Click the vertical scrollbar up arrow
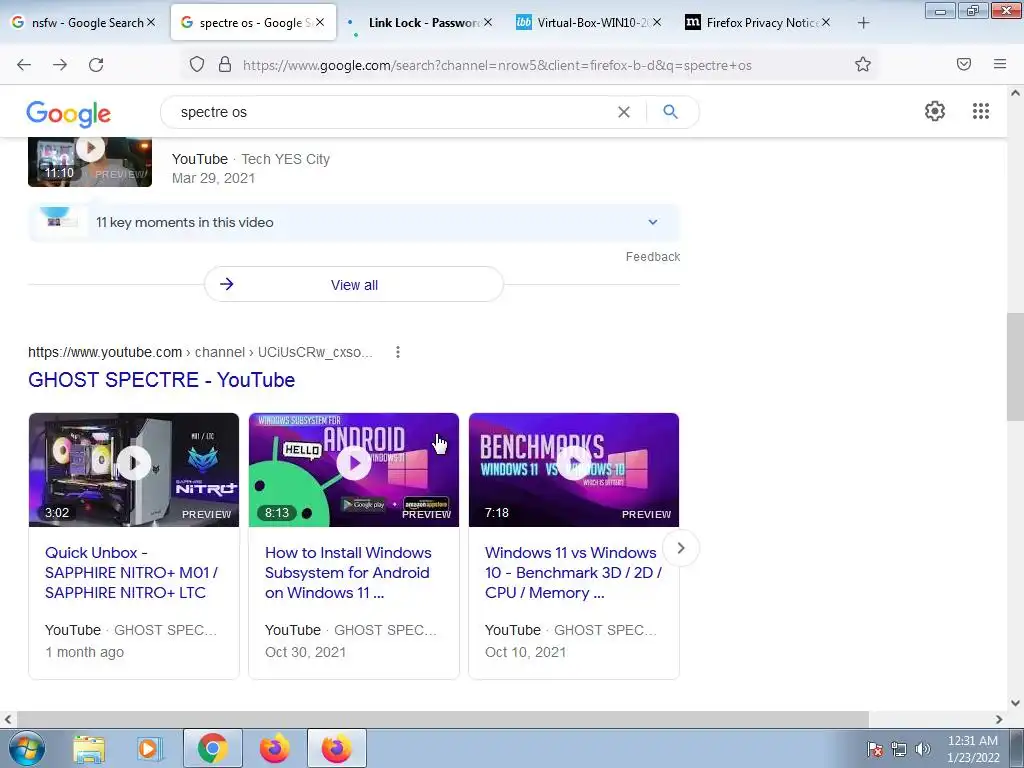The height and width of the screenshot is (768, 1024). coord(1015,93)
